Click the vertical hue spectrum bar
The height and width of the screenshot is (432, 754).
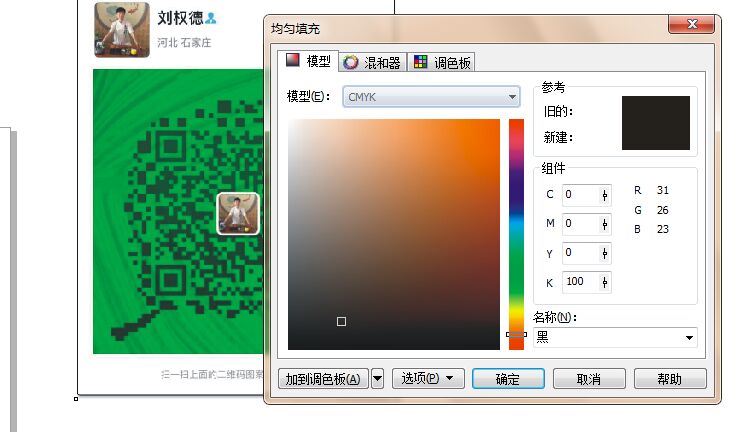516,234
